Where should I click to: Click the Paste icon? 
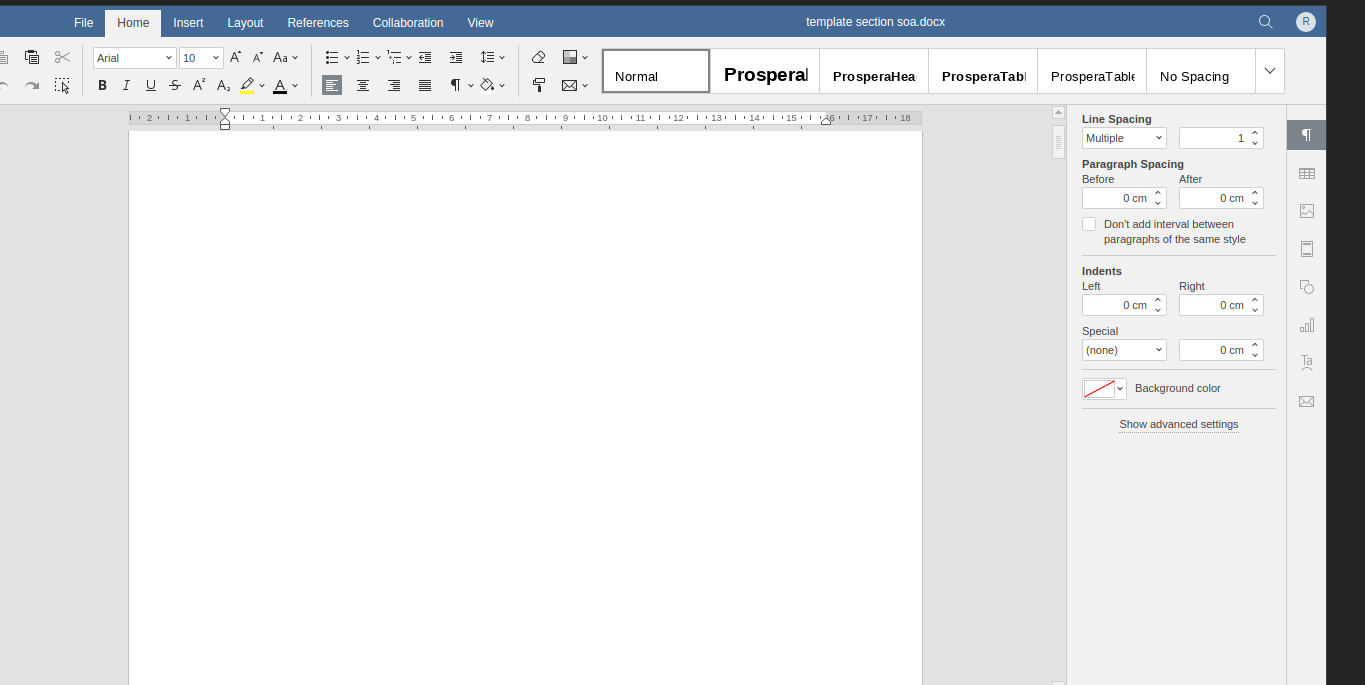[x=32, y=58]
